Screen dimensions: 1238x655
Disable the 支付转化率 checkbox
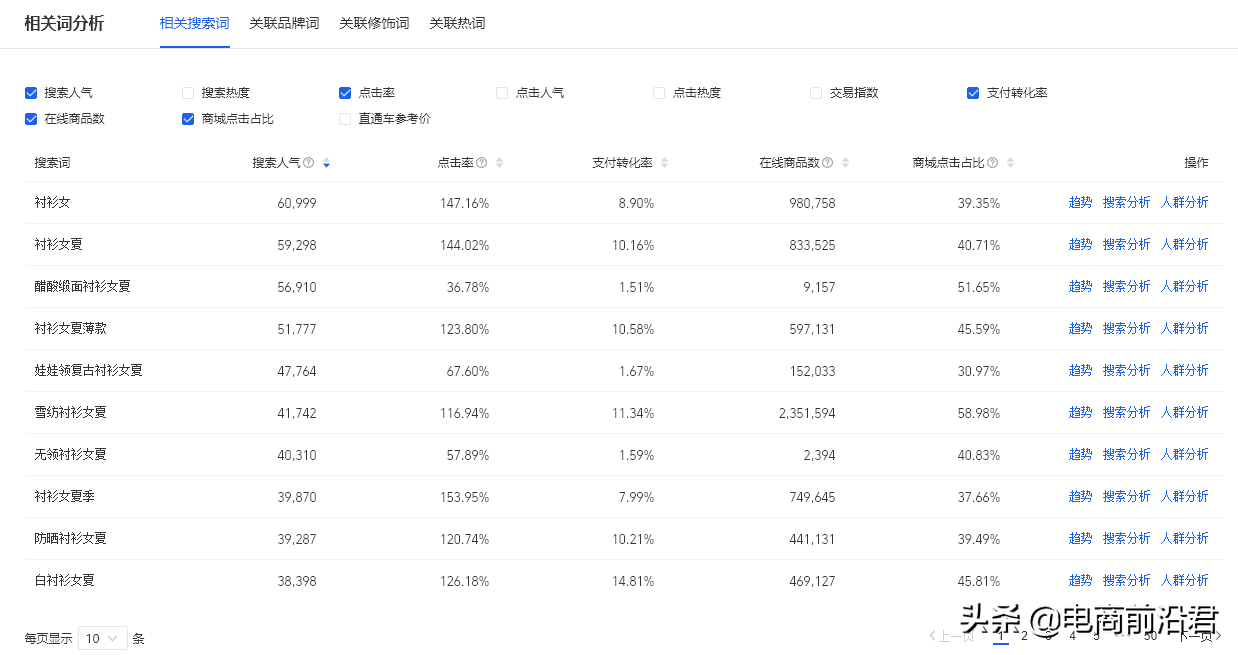click(972, 92)
